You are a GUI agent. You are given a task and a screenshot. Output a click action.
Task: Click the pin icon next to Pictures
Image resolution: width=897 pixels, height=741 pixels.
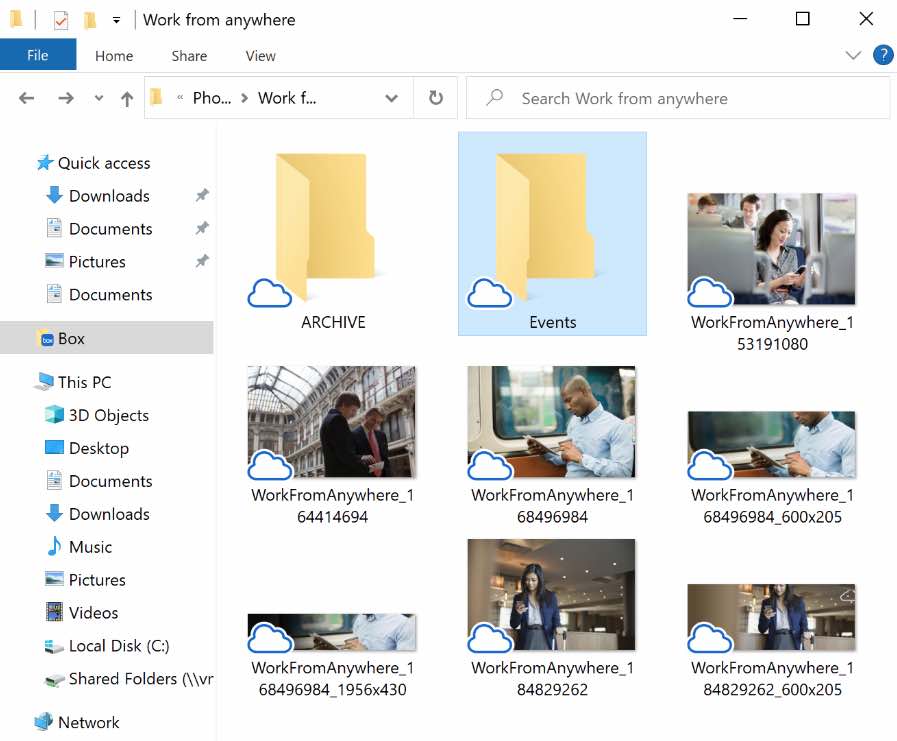click(202, 261)
